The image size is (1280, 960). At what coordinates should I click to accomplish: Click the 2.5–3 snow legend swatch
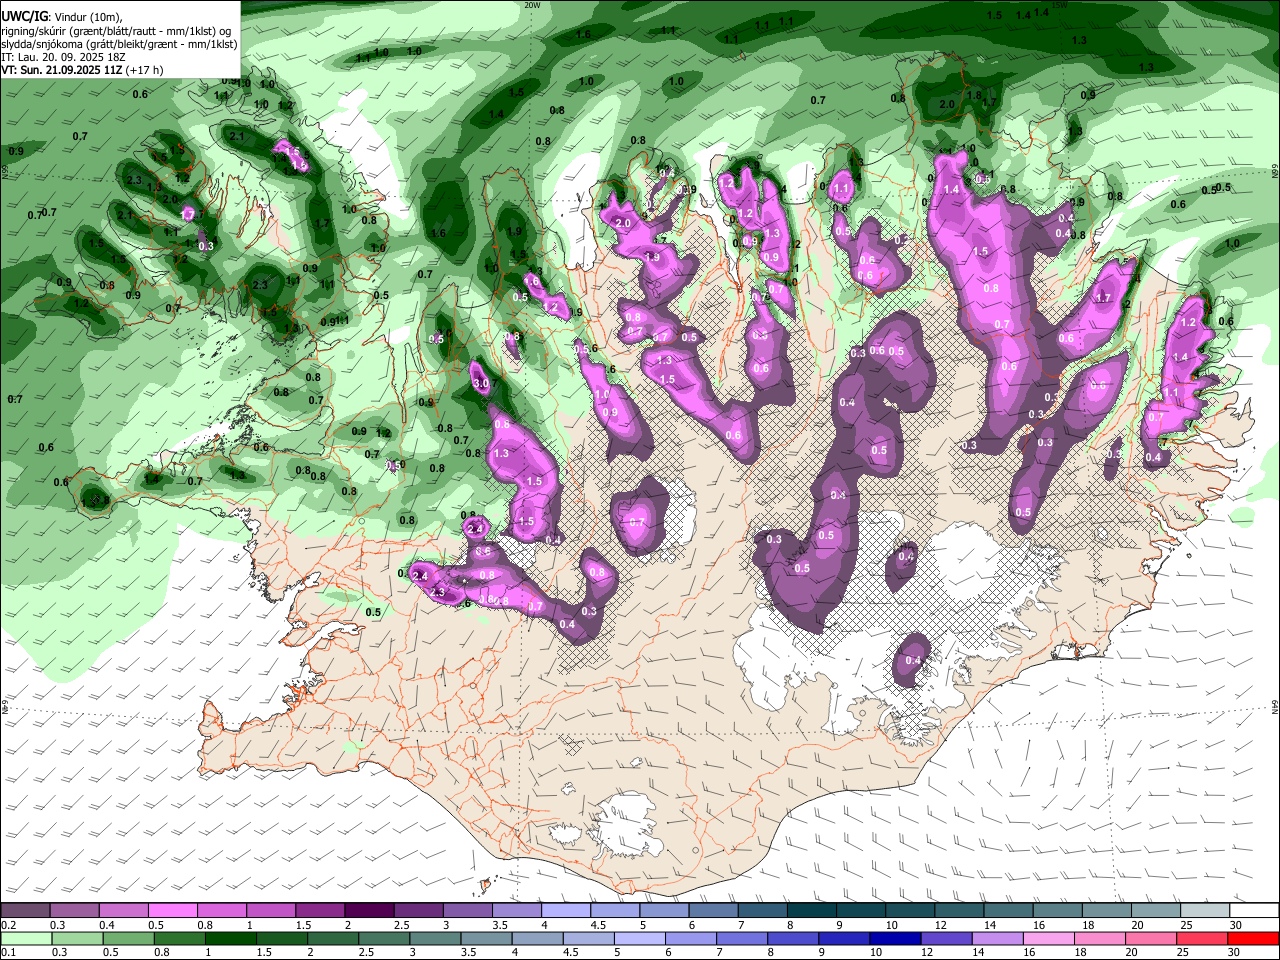(418, 911)
